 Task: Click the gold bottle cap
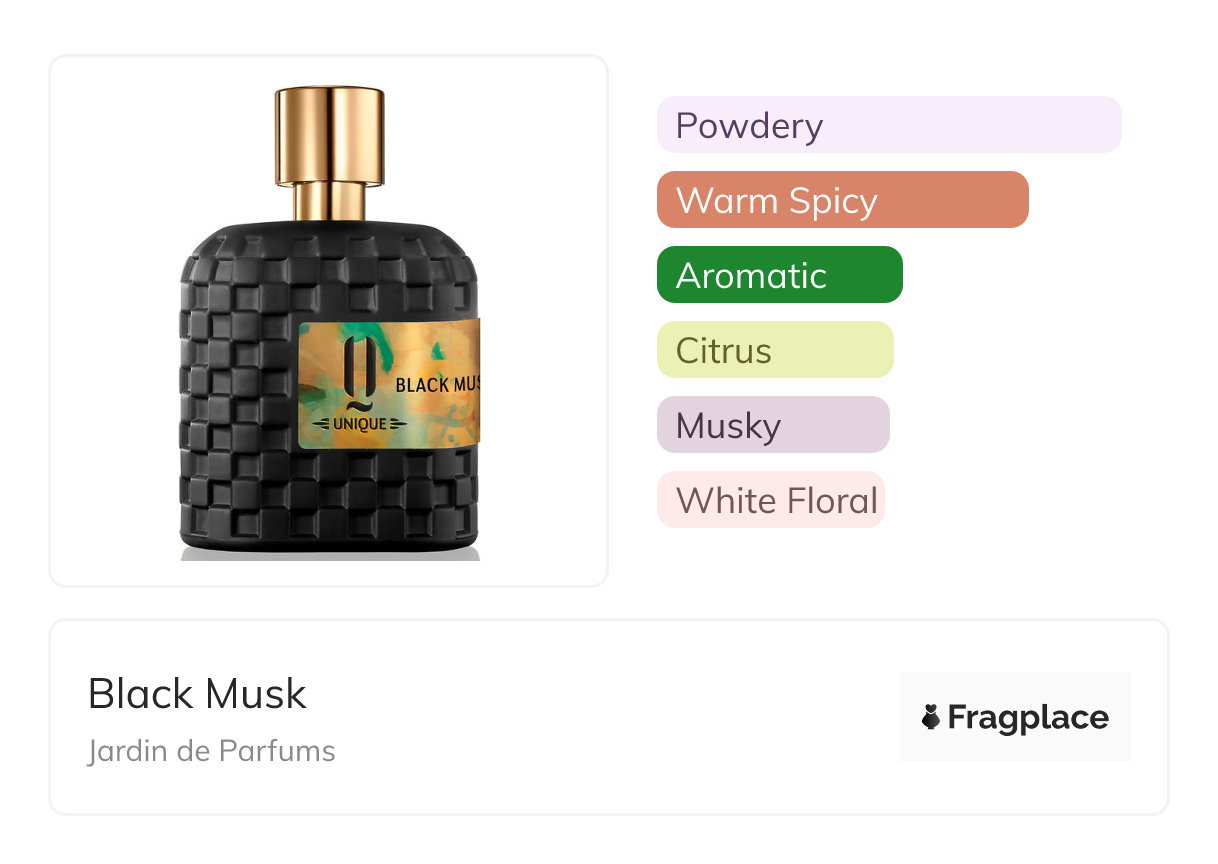pos(330,134)
